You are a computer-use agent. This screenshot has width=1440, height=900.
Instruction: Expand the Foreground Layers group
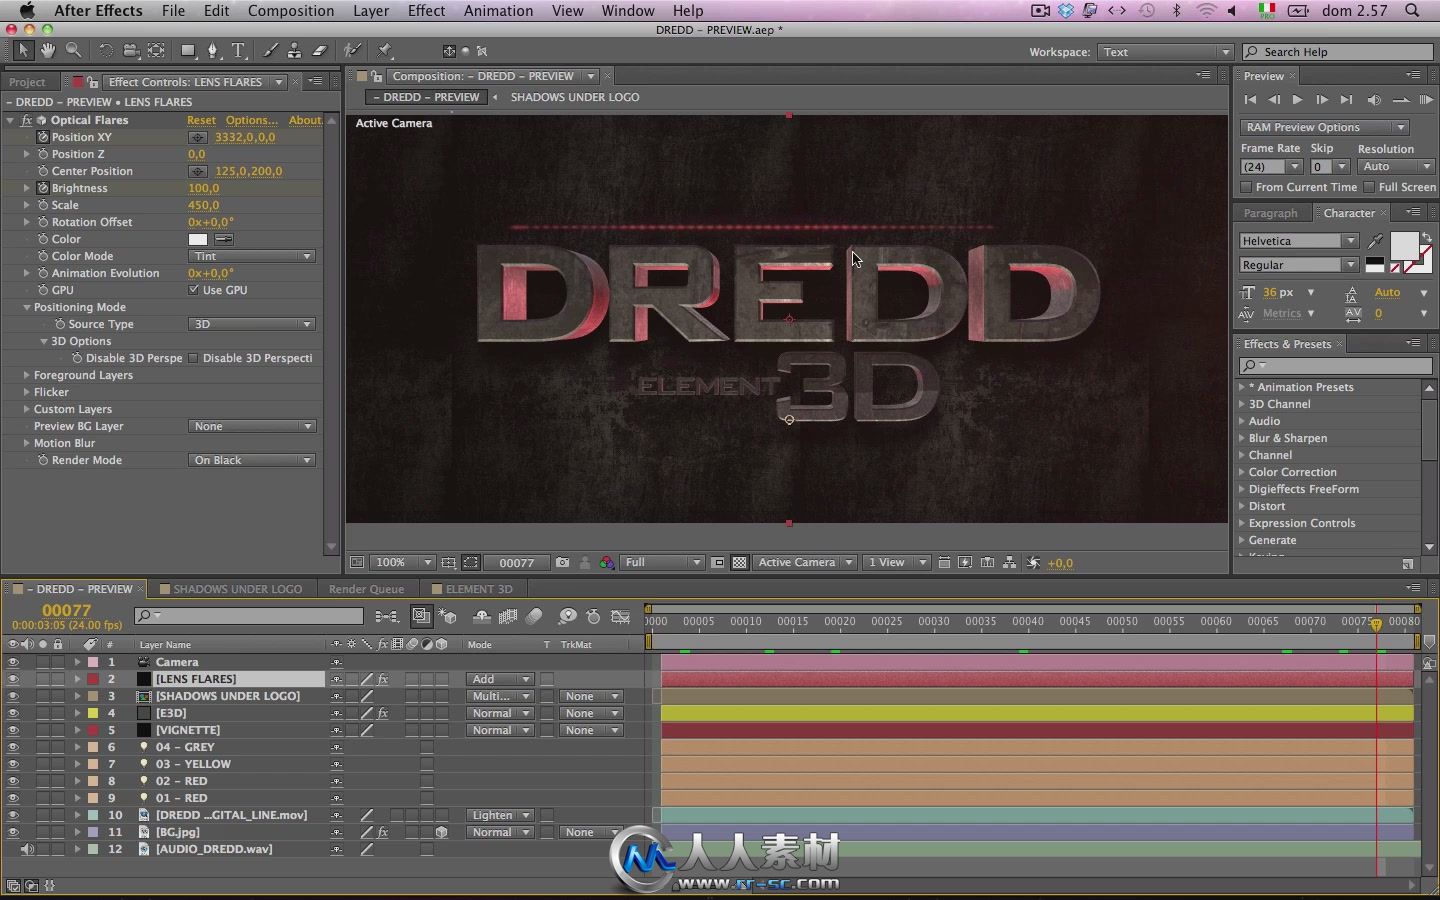click(x=27, y=375)
